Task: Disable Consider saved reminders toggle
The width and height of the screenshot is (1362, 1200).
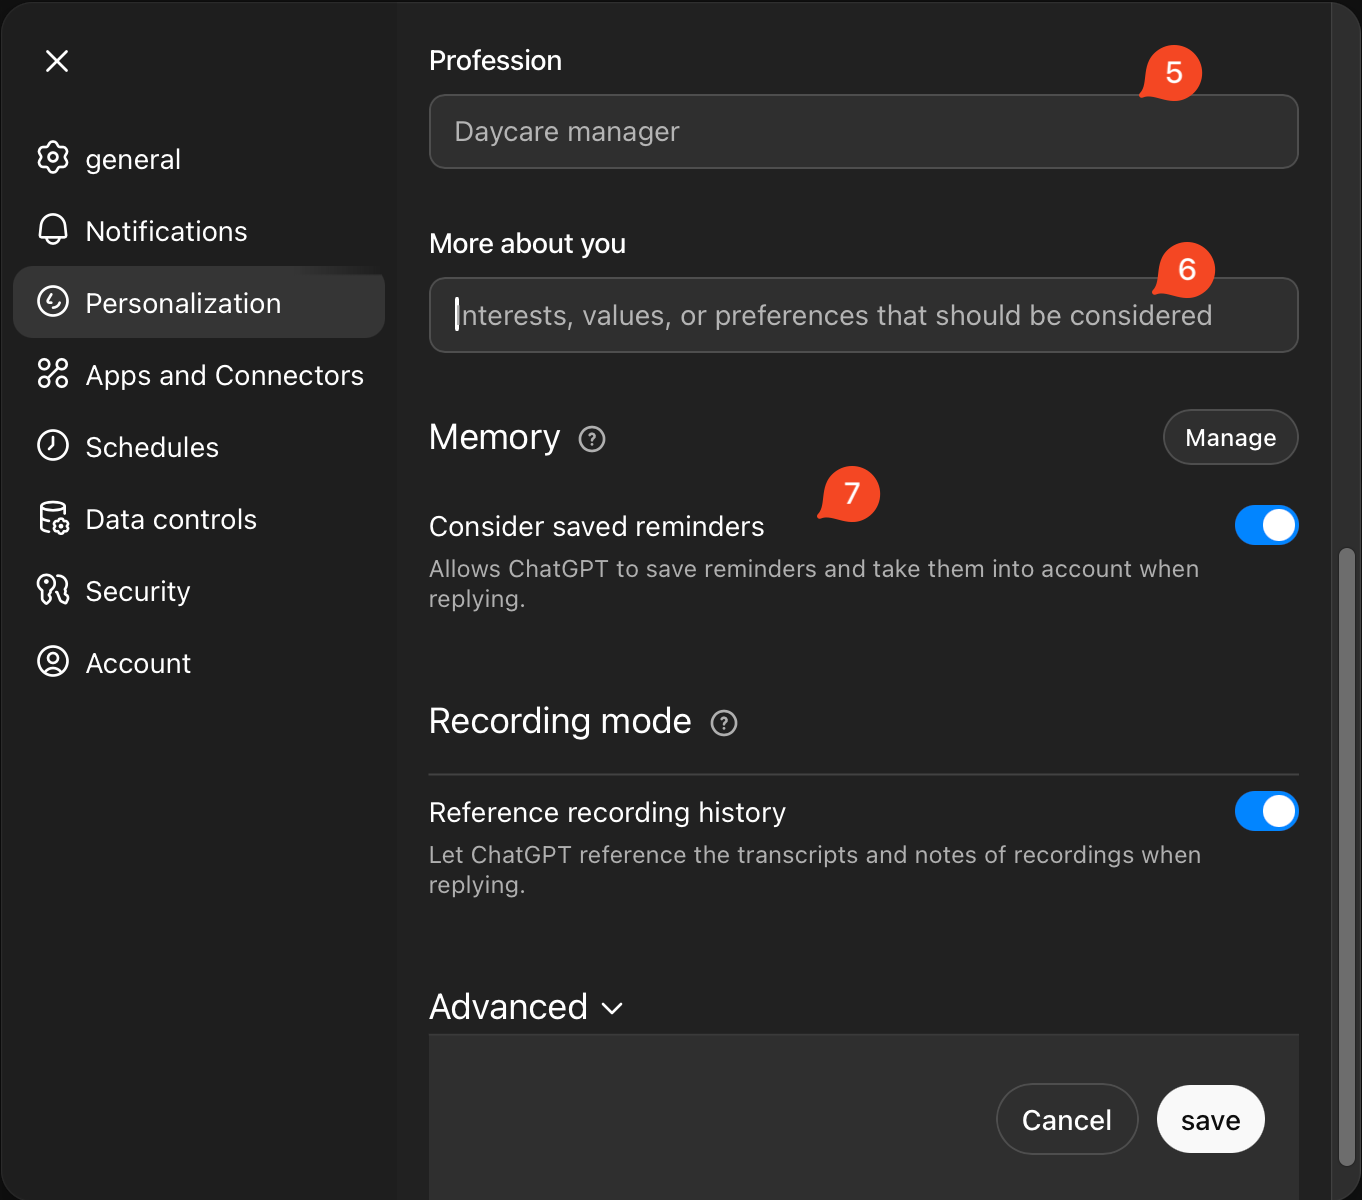Action: coord(1266,525)
